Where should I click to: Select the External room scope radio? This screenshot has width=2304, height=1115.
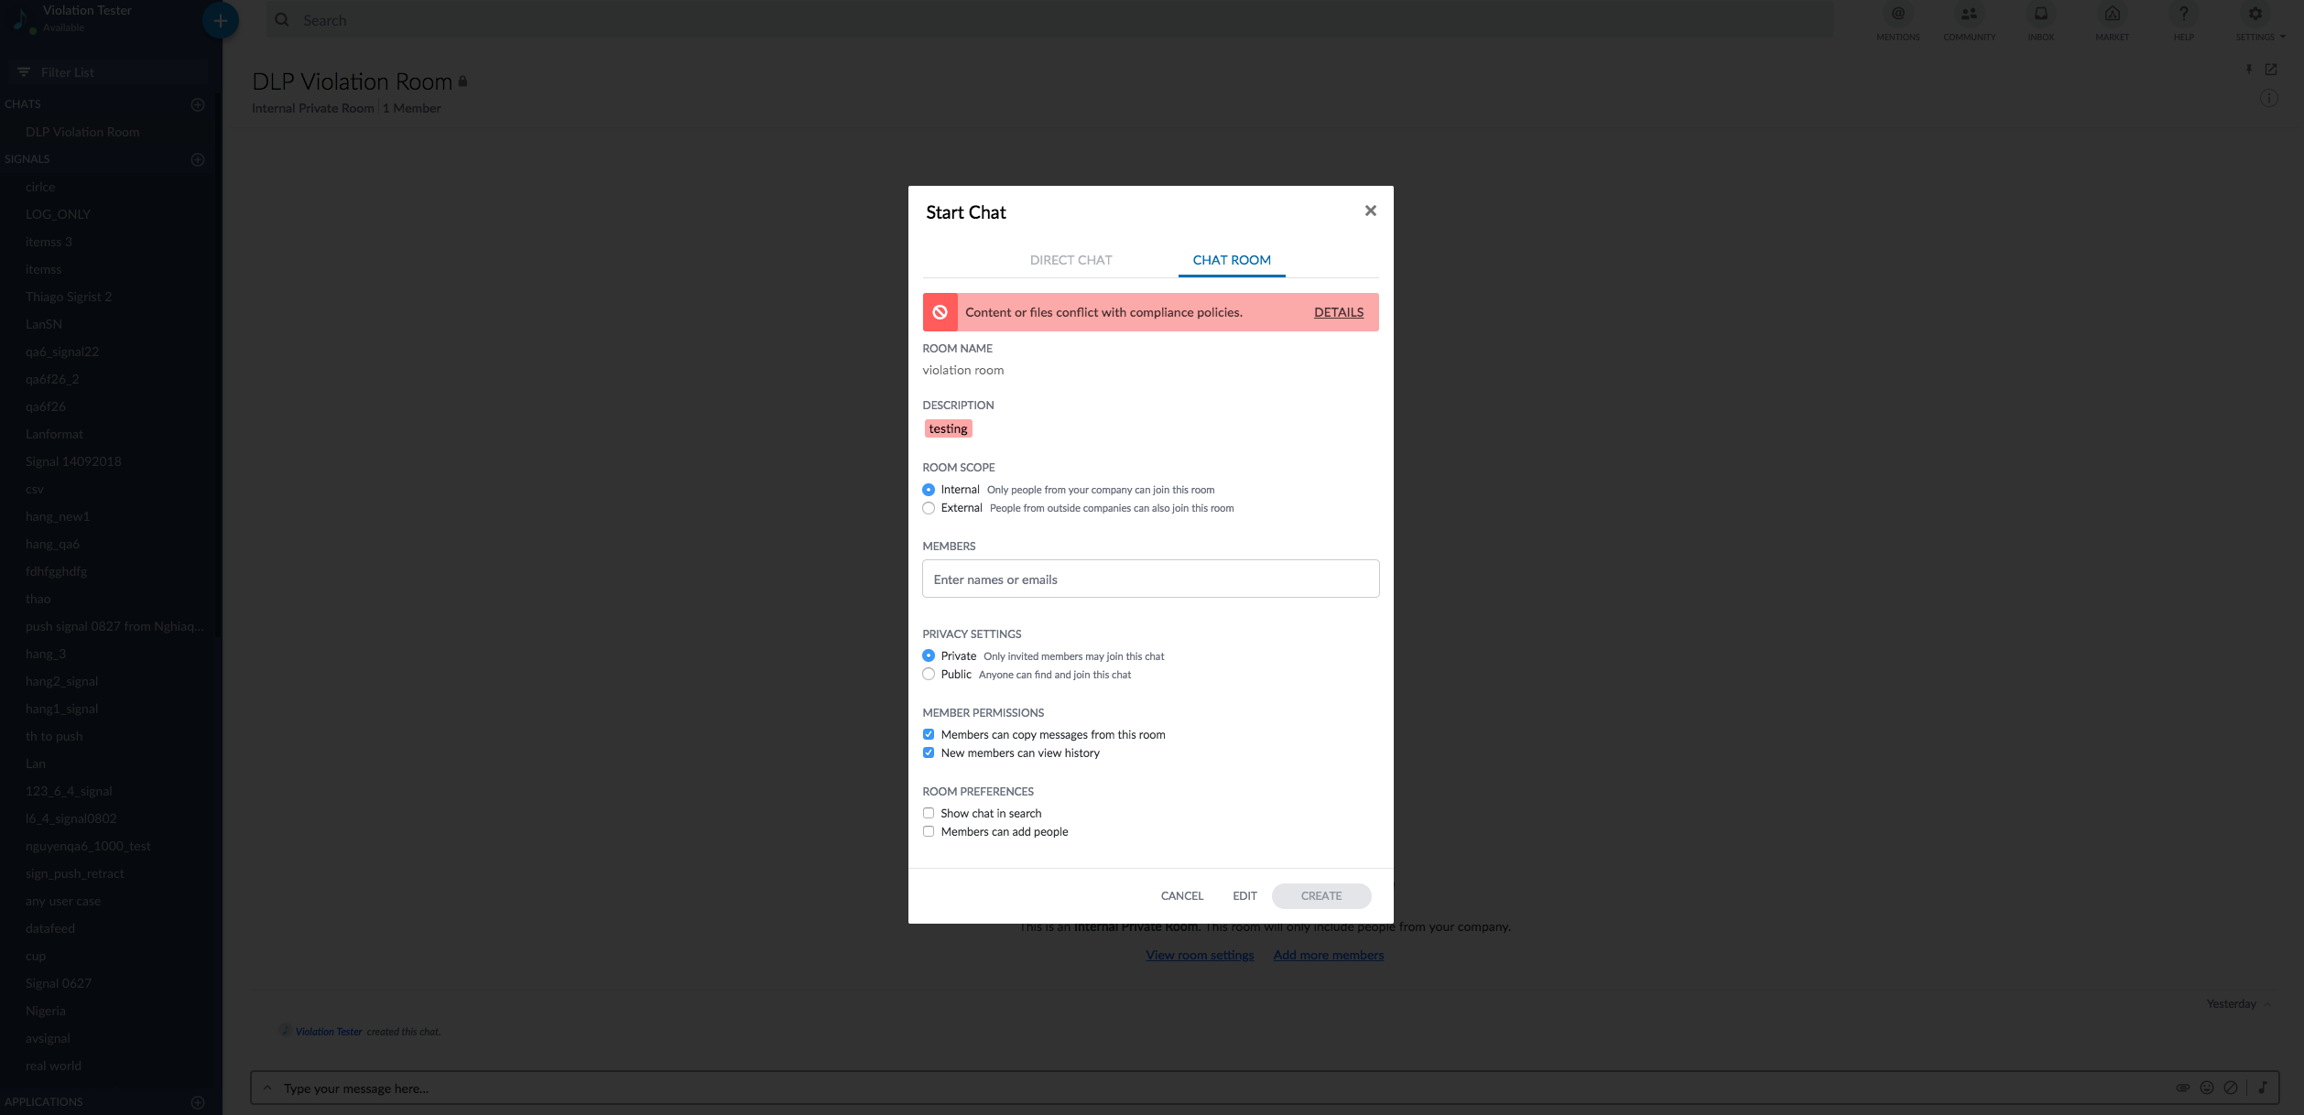pos(928,508)
